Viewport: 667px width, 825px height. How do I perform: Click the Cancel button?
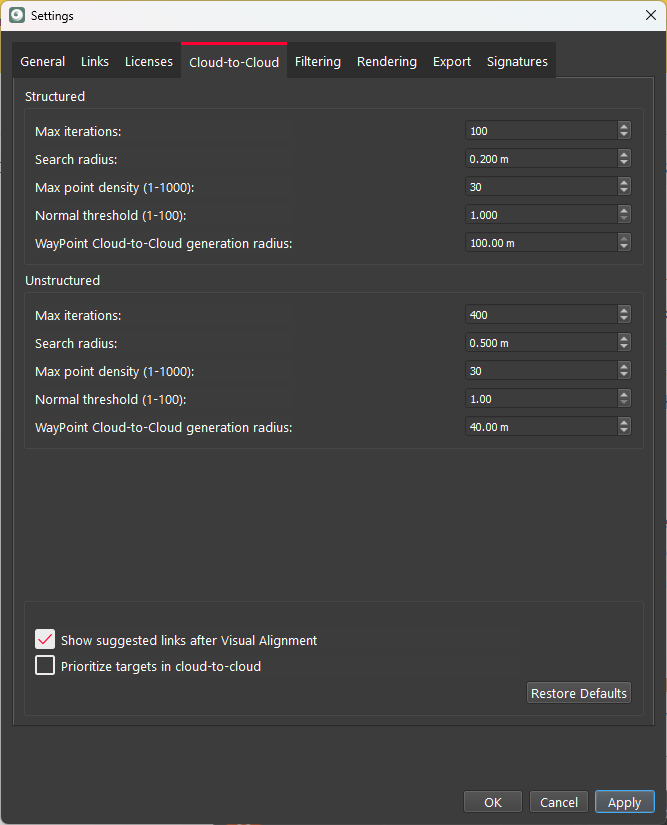559,802
